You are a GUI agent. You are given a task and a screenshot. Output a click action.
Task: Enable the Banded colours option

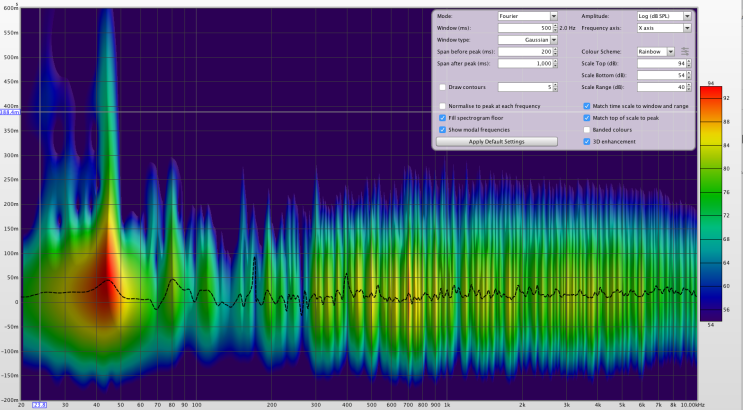tap(587, 129)
